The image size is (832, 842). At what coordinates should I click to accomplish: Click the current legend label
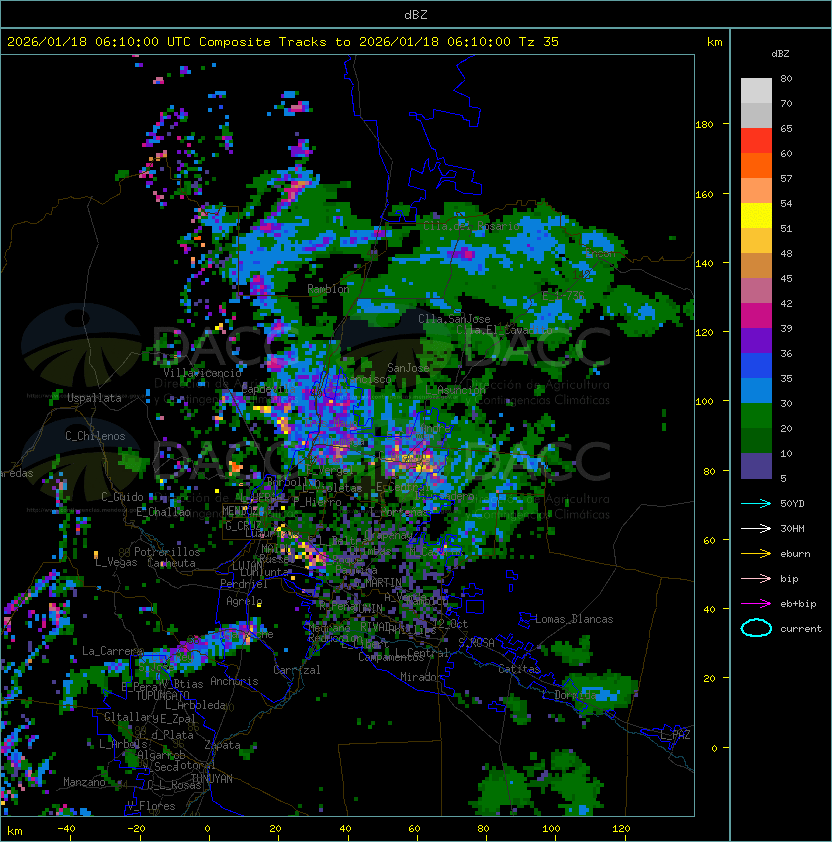point(801,629)
